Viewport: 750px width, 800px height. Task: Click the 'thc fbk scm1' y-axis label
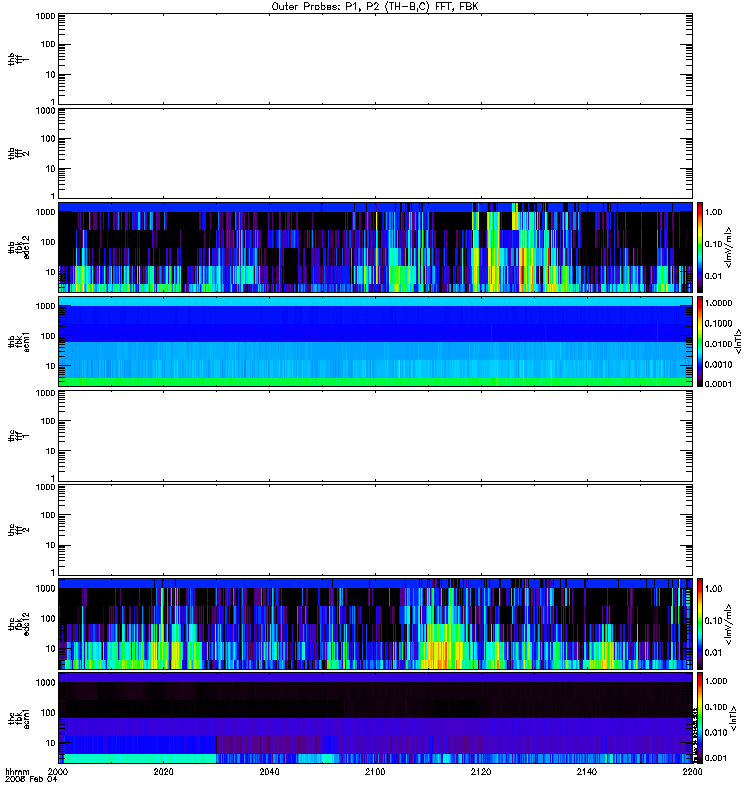coord(19,718)
